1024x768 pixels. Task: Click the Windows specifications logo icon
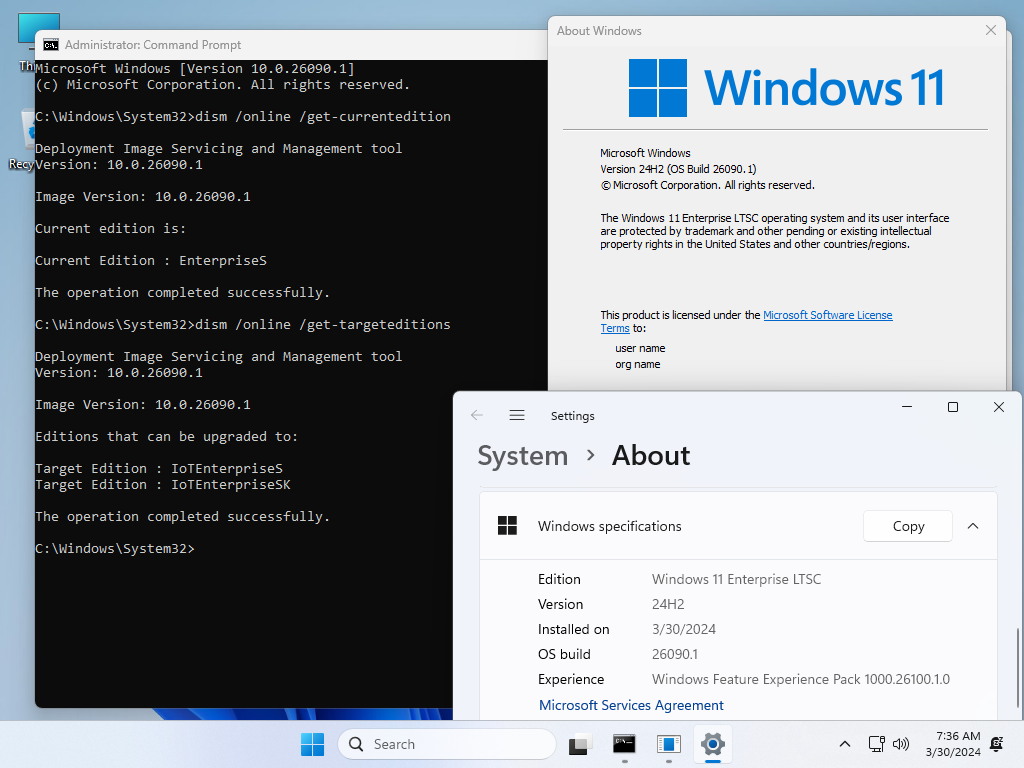tap(507, 526)
